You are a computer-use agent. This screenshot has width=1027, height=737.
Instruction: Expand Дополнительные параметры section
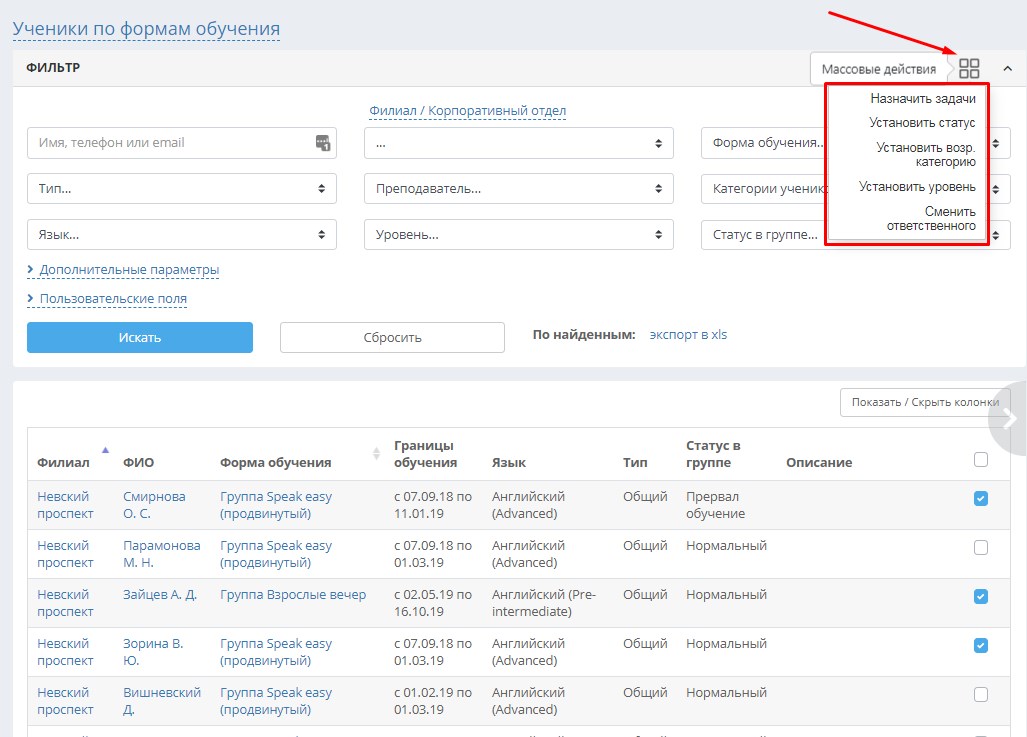click(x=123, y=270)
